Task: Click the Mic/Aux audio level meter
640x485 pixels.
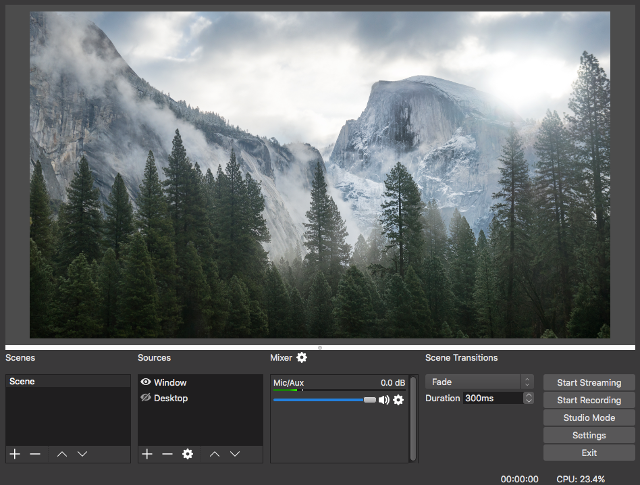Action: (339, 390)
